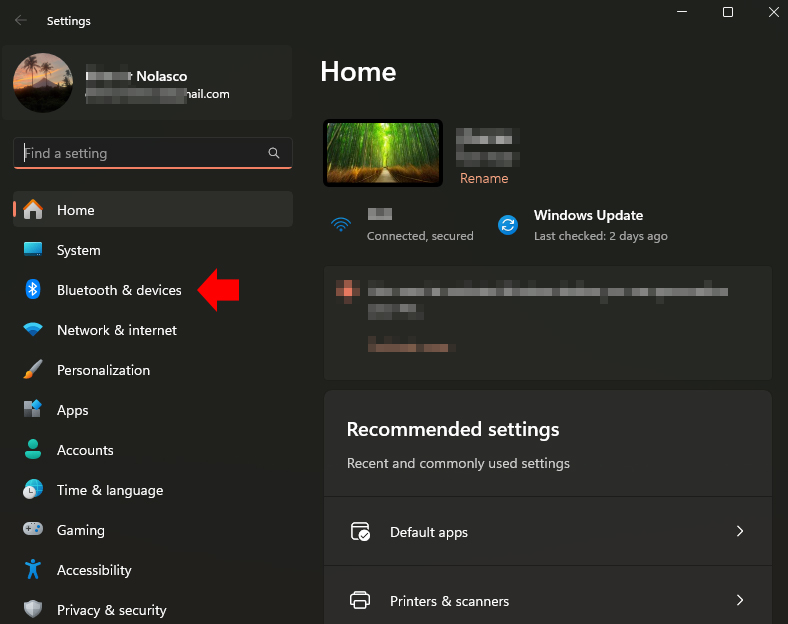Open the Printers & scanners setting
Image resolution: width=788 pixels, height=624 pixels.
548,595
